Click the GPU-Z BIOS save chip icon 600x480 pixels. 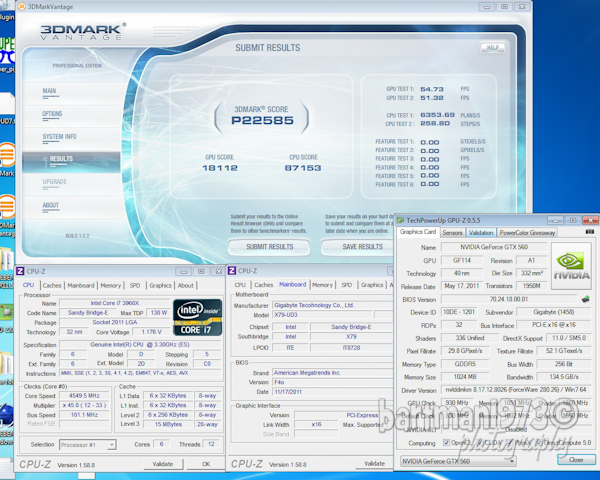pyautogui.click(x=583, y=298)
